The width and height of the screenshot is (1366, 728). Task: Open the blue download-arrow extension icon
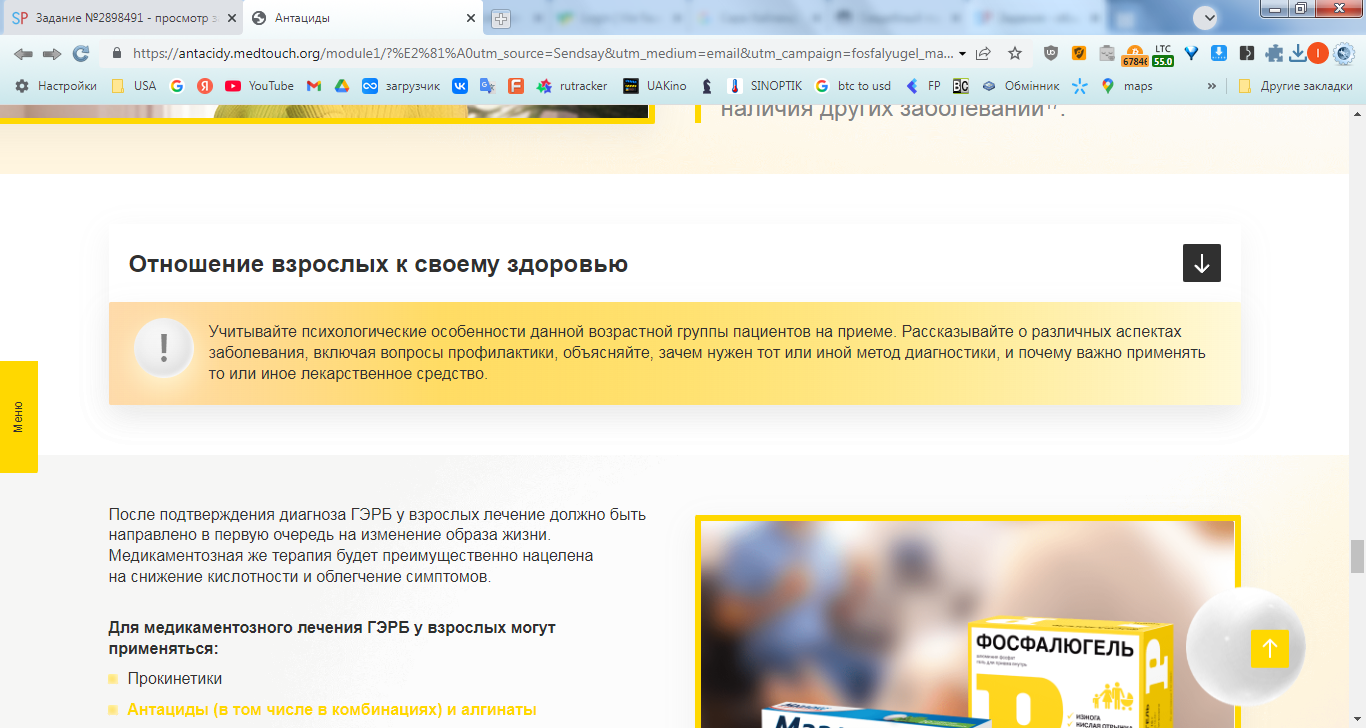(x=1219, y=53)
